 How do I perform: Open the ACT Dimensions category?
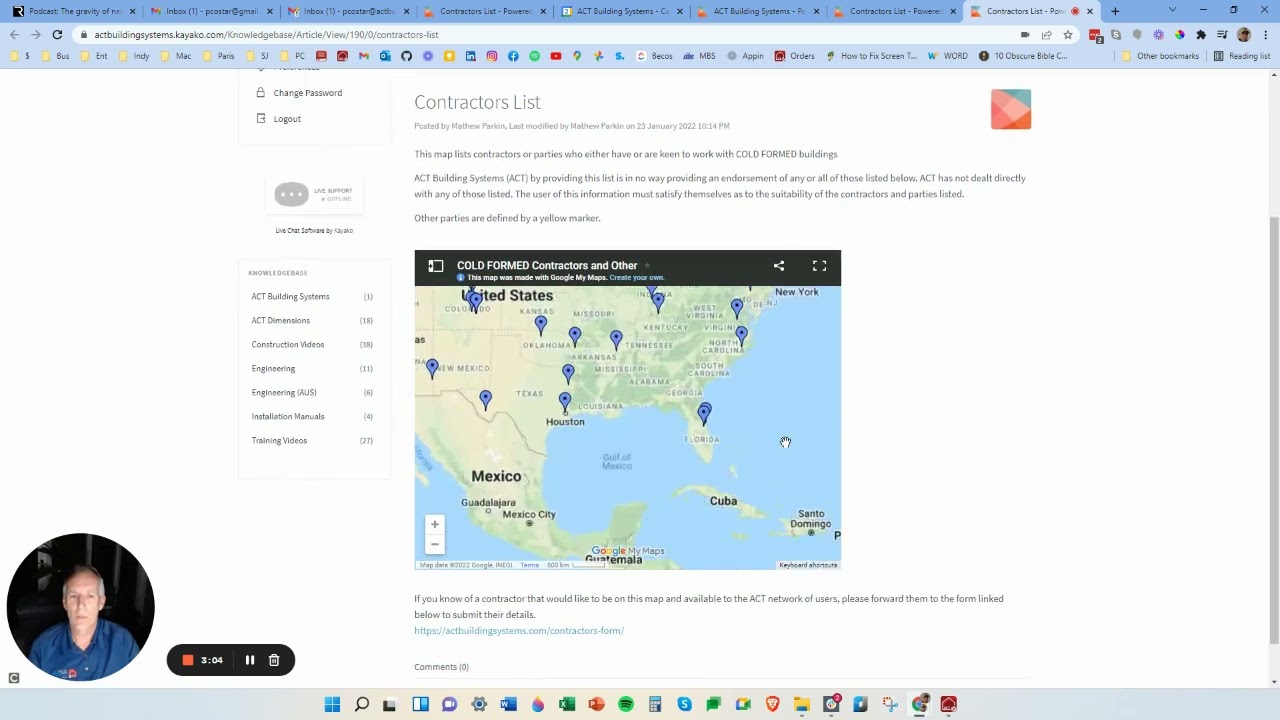click(x=280, y=321)
